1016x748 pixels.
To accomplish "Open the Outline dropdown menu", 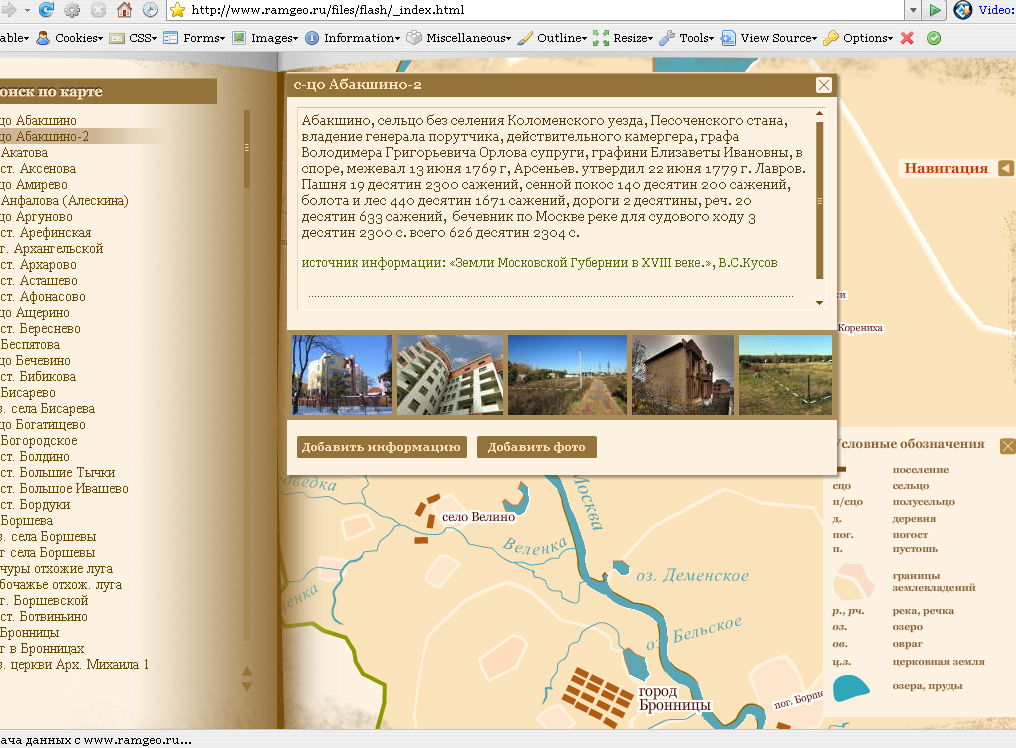I will click(553, 38).
